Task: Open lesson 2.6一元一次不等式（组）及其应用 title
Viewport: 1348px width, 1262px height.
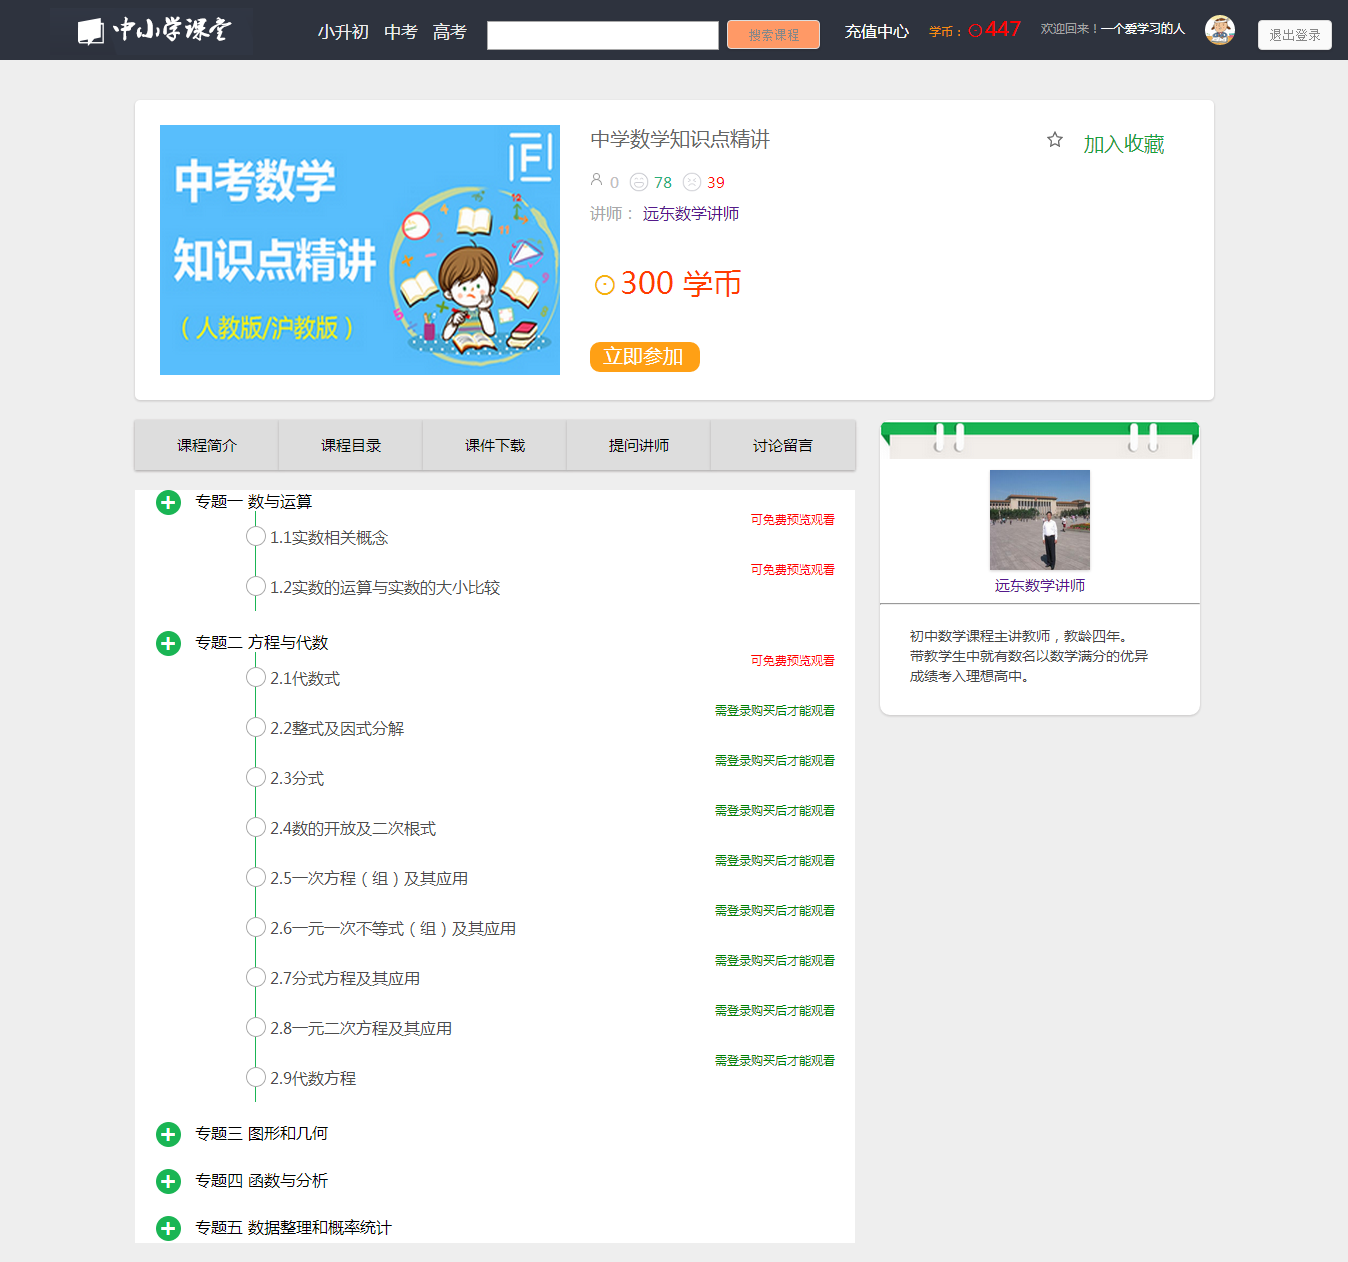Action: tap(393, 928)
